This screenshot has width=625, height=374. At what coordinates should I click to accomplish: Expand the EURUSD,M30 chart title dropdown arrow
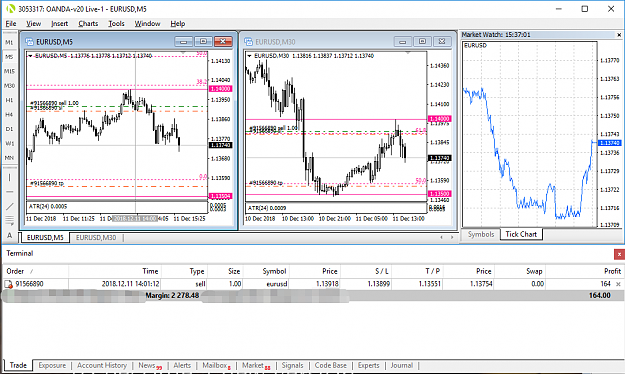click(250, 56)
